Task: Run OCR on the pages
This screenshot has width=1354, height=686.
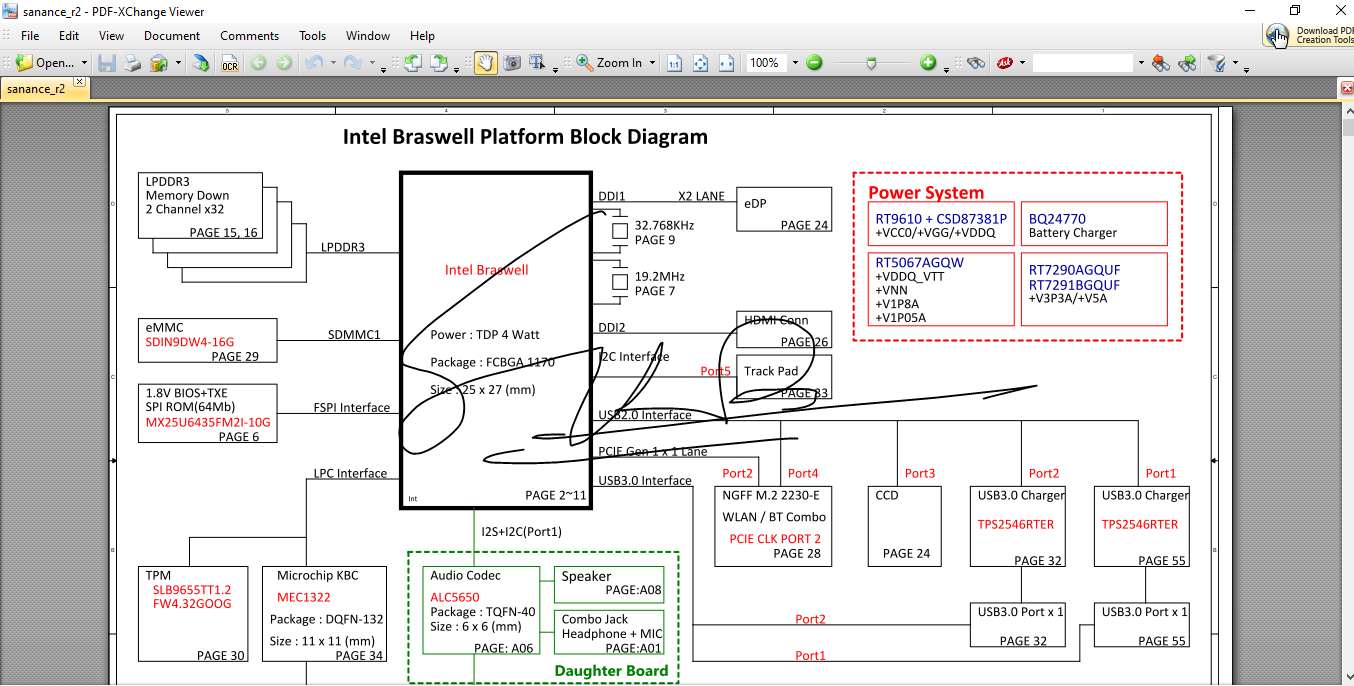Action: coord(230,62)
